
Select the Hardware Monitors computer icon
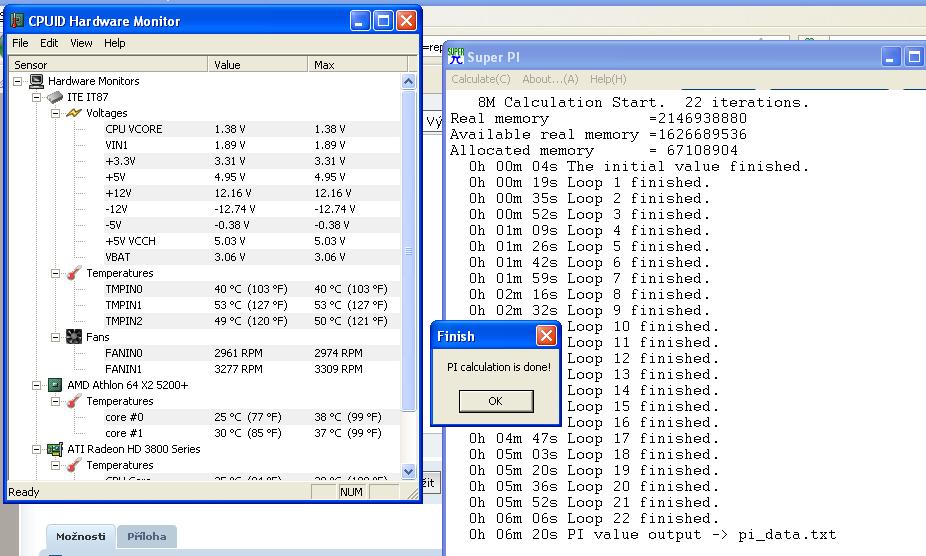(x=37, y=81)
